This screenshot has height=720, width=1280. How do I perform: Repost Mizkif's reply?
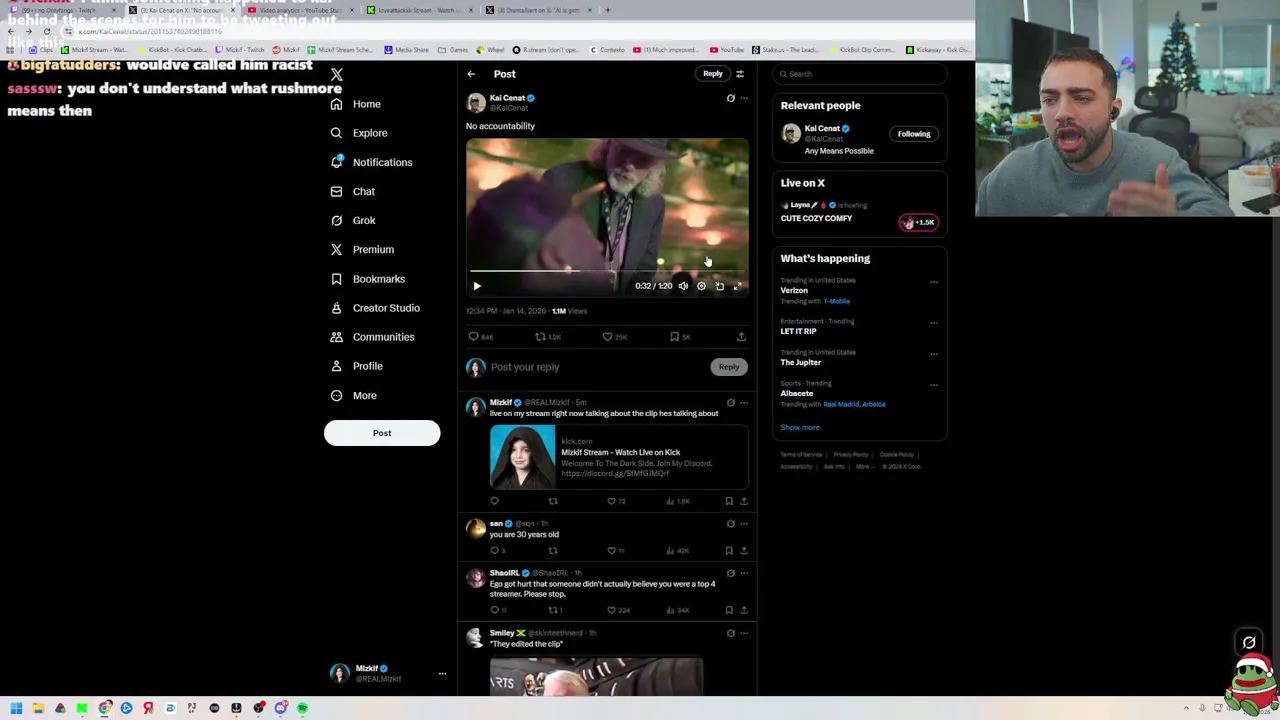pos(552,501)
